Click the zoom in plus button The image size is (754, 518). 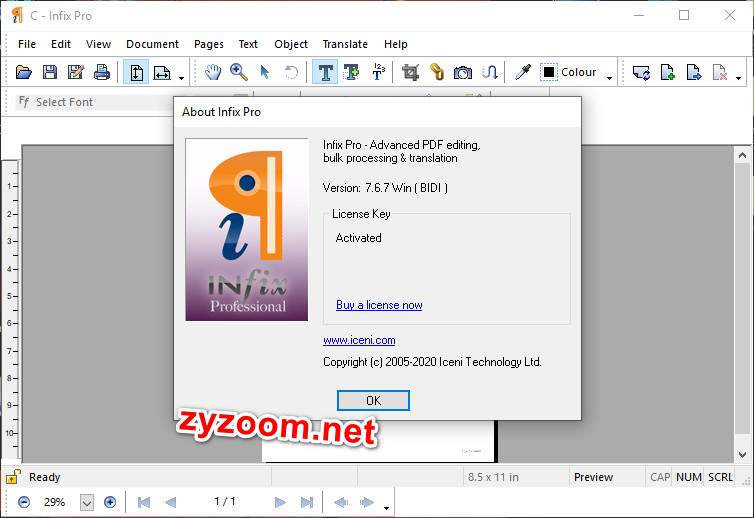(x=110, y=502)
